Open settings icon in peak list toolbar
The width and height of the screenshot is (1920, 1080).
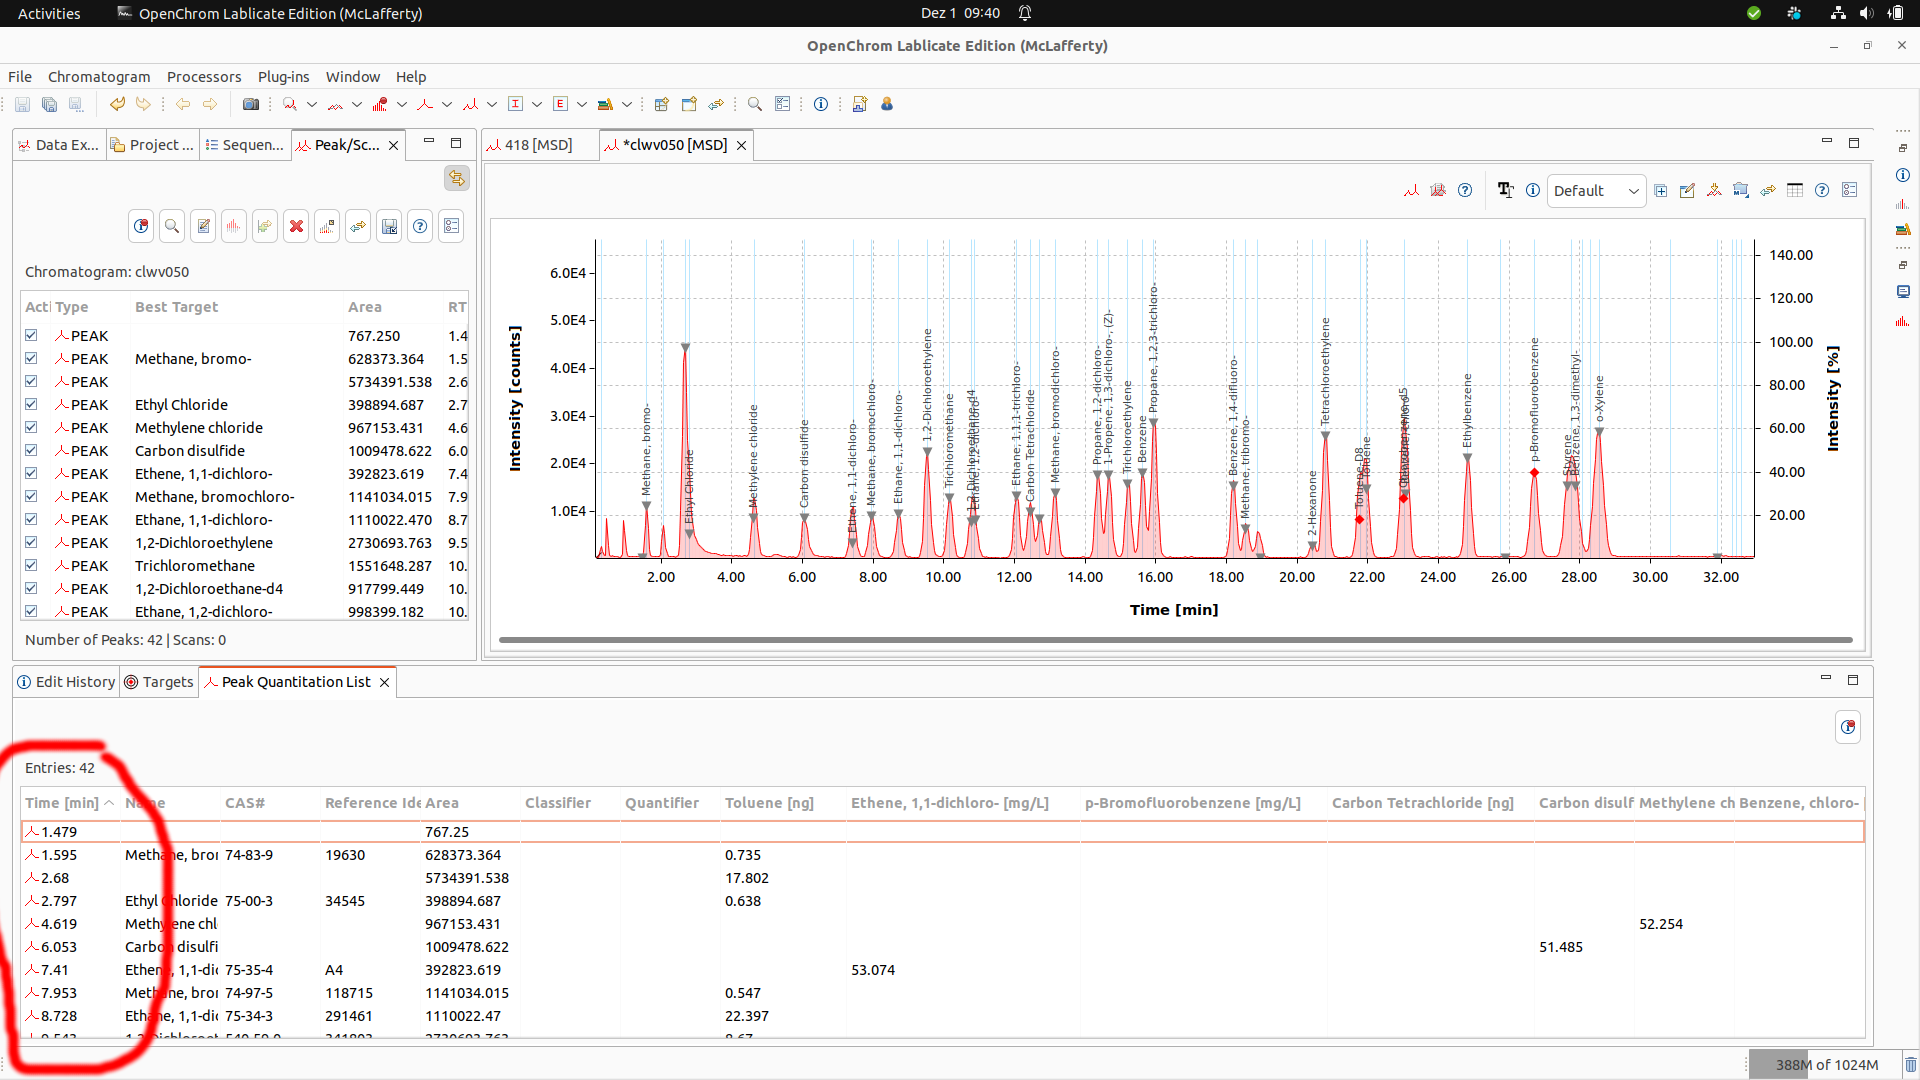tap(451, 226)
